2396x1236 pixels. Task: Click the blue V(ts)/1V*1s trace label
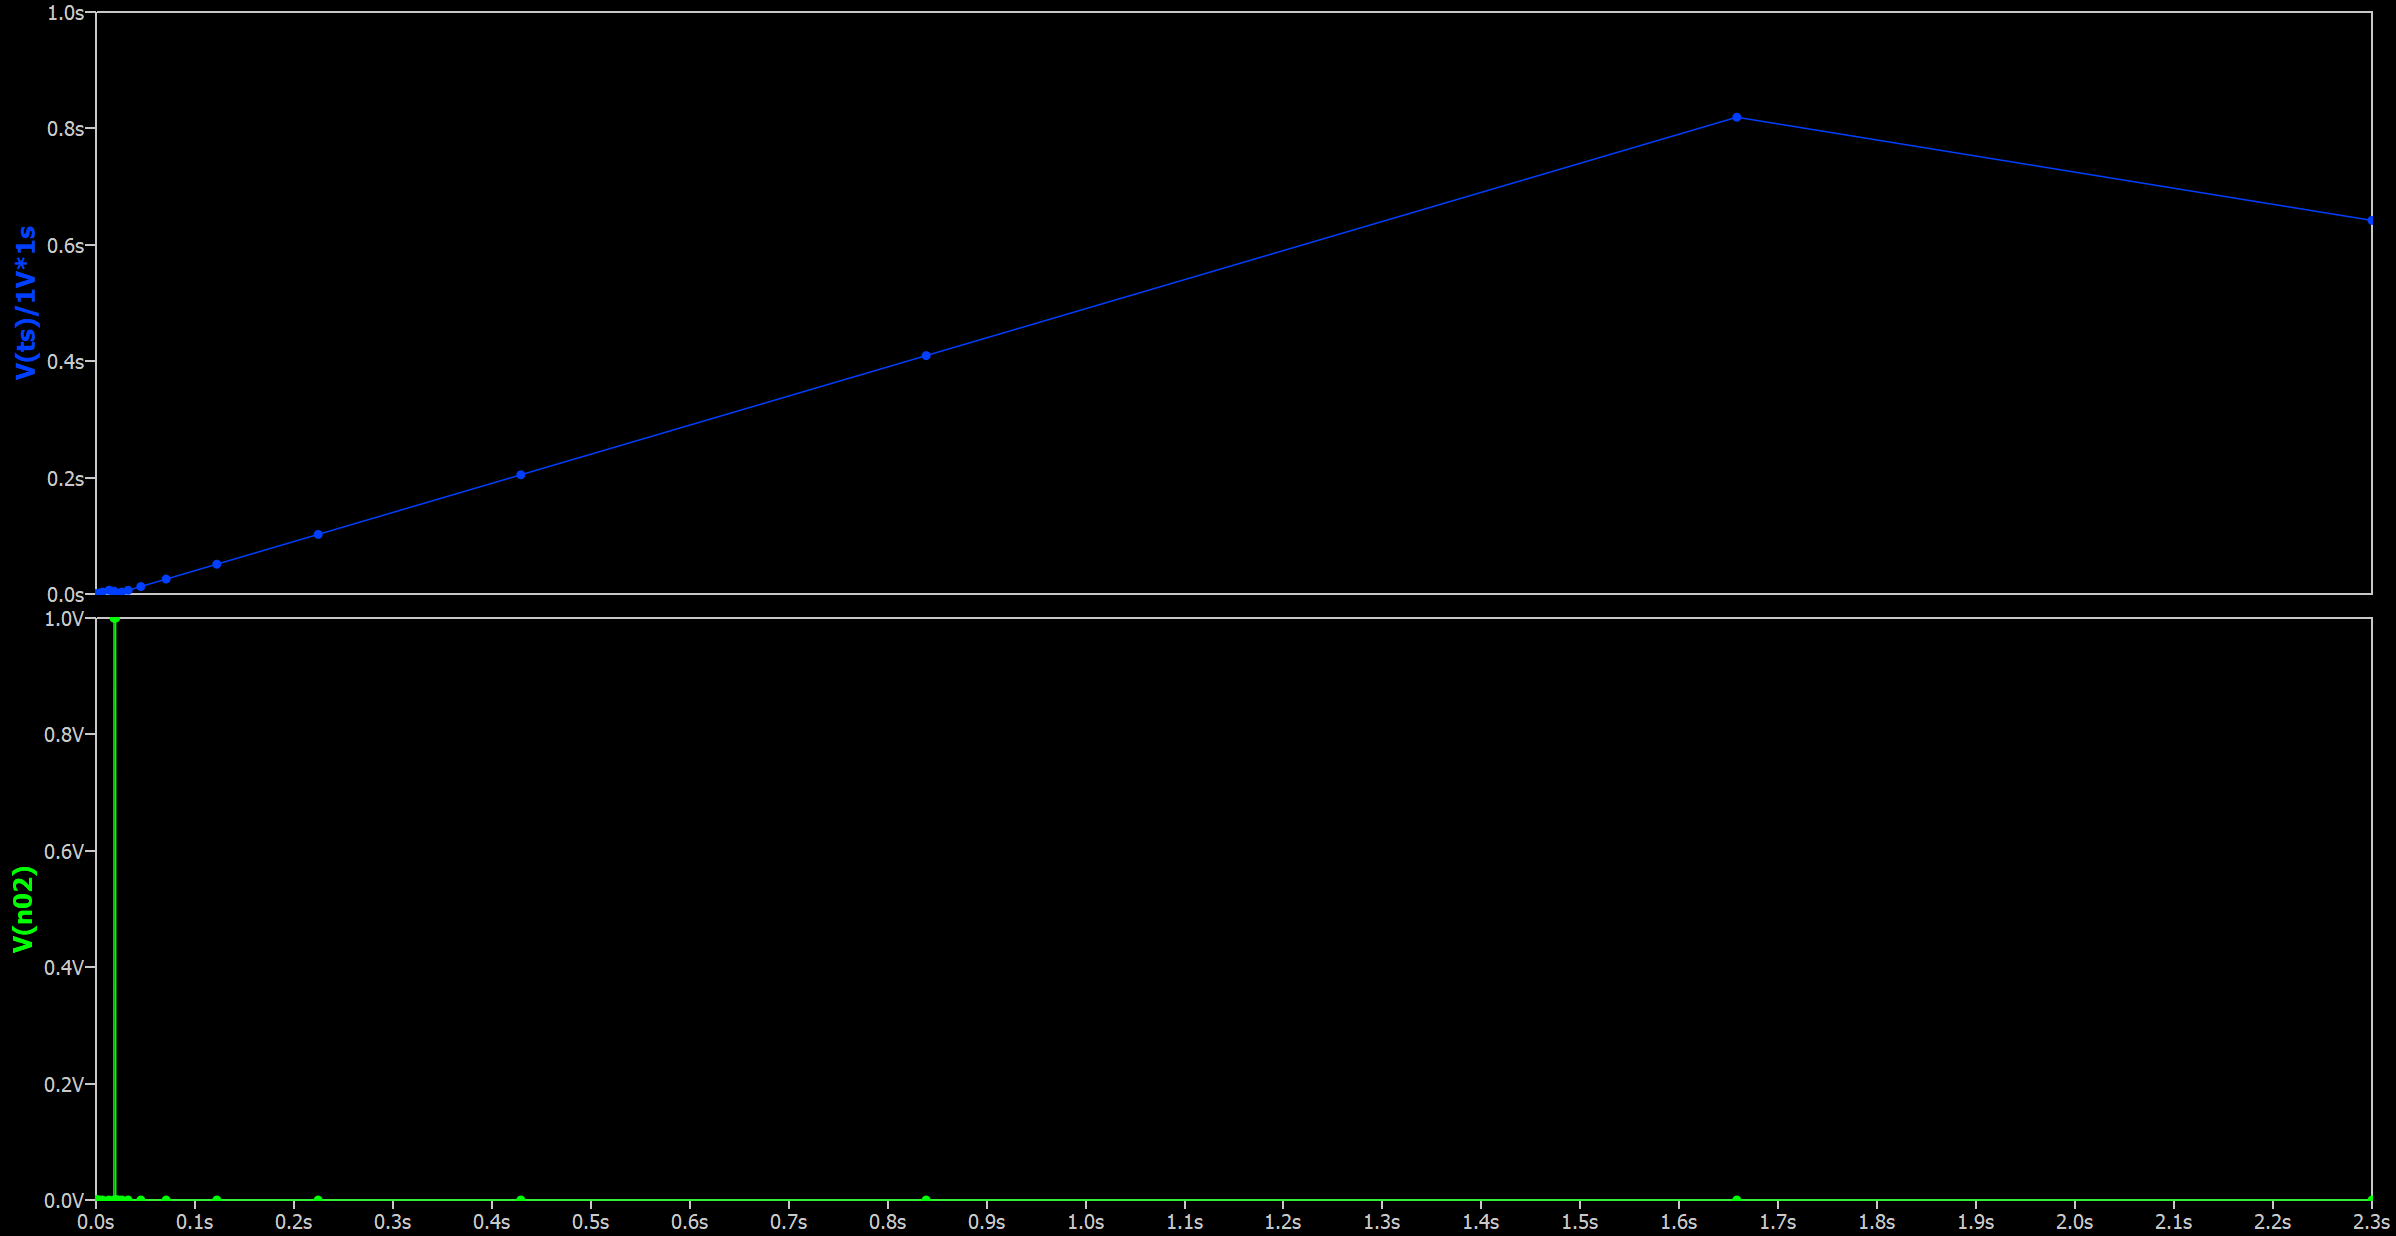[25, 302]
